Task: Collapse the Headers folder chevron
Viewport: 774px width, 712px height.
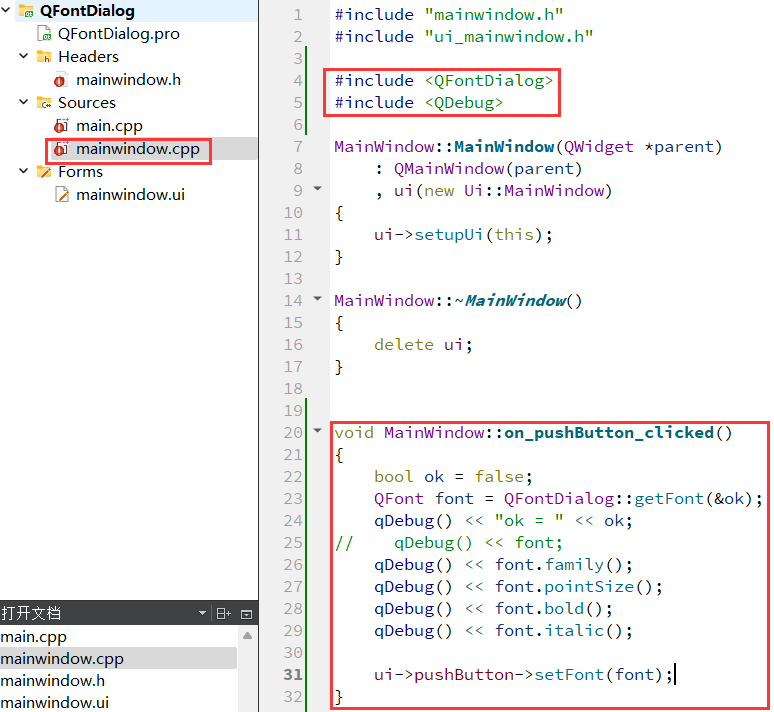Action: click(24, 56)
